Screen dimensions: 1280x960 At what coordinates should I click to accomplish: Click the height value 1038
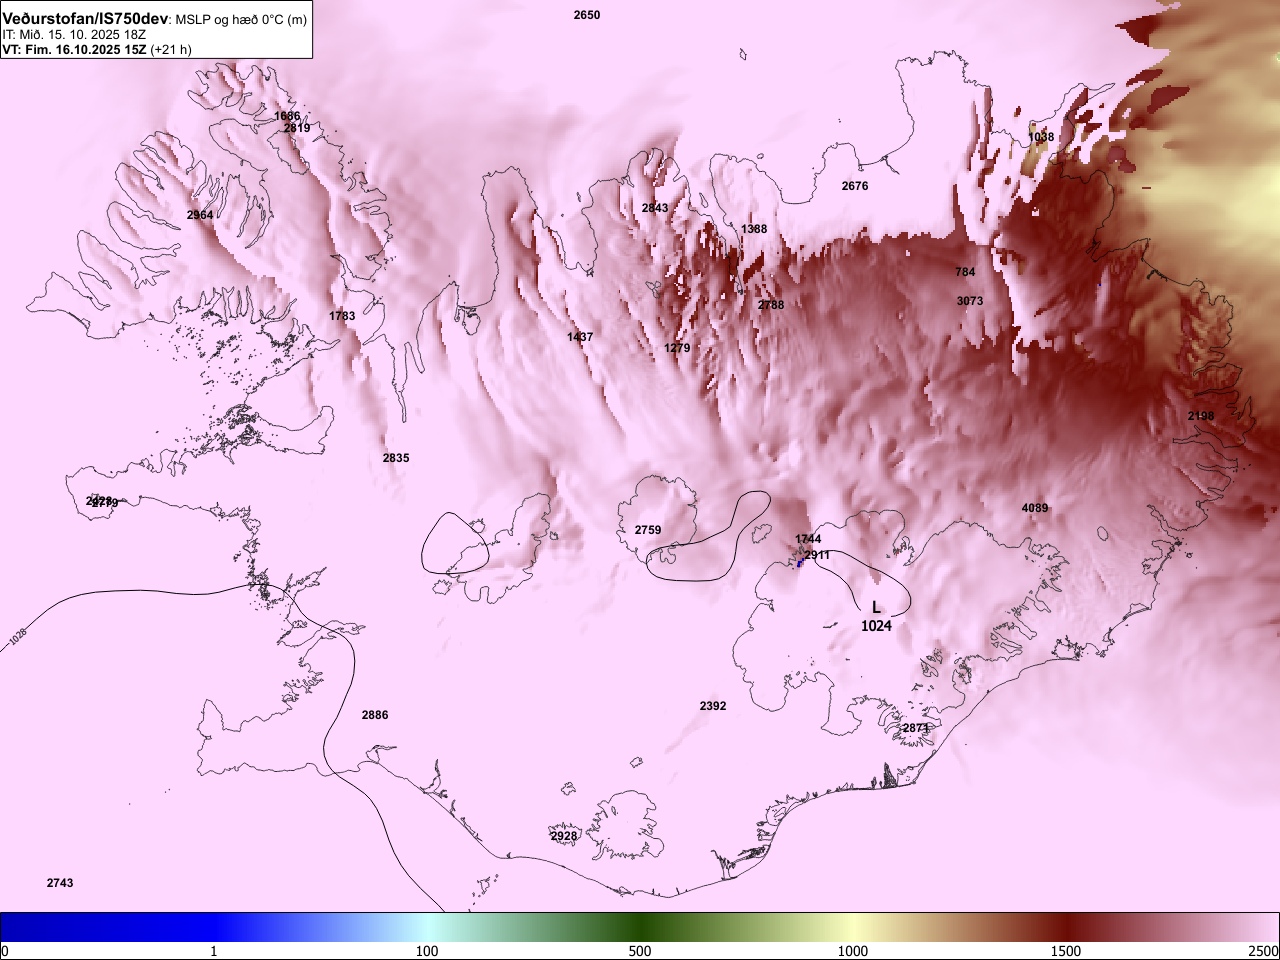(1041, 137)
